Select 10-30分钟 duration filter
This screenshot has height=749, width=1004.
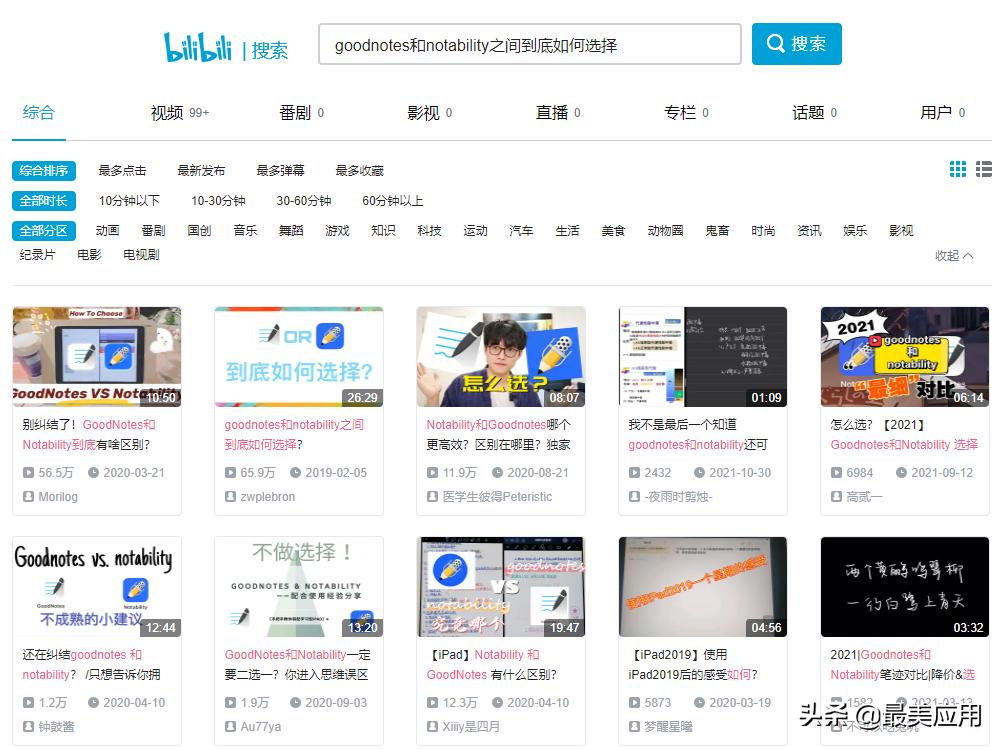click(x=218, y=201)
